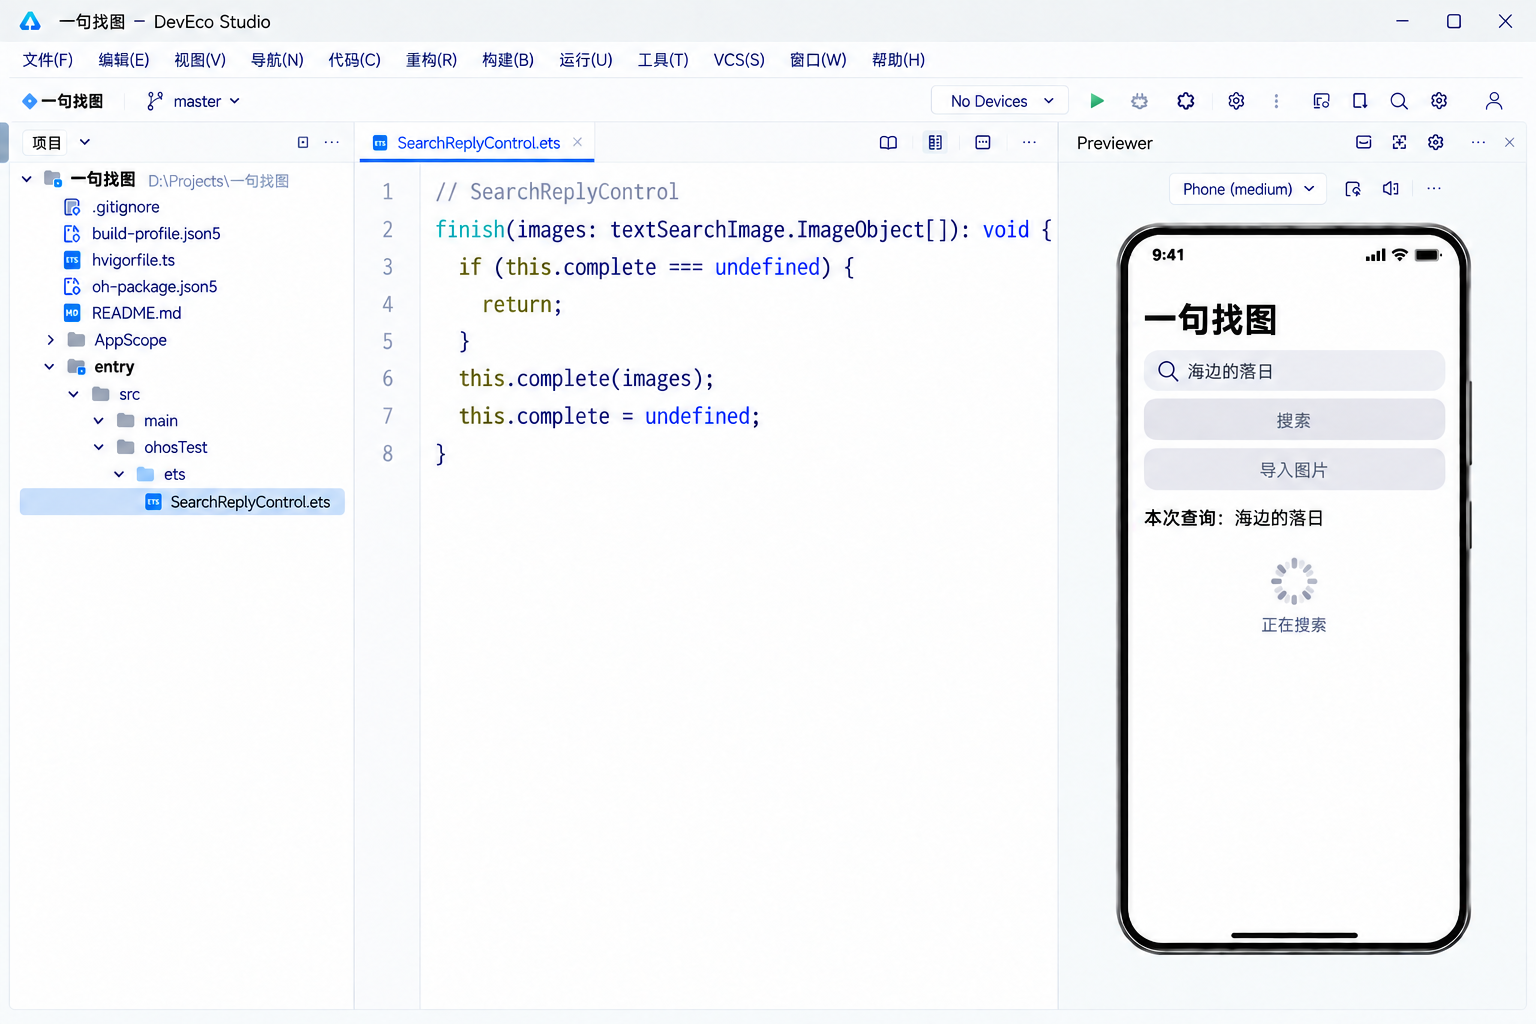Select SearchReplyControl.ets in project tree
Screen dimensions: 1536x1024
182,502
